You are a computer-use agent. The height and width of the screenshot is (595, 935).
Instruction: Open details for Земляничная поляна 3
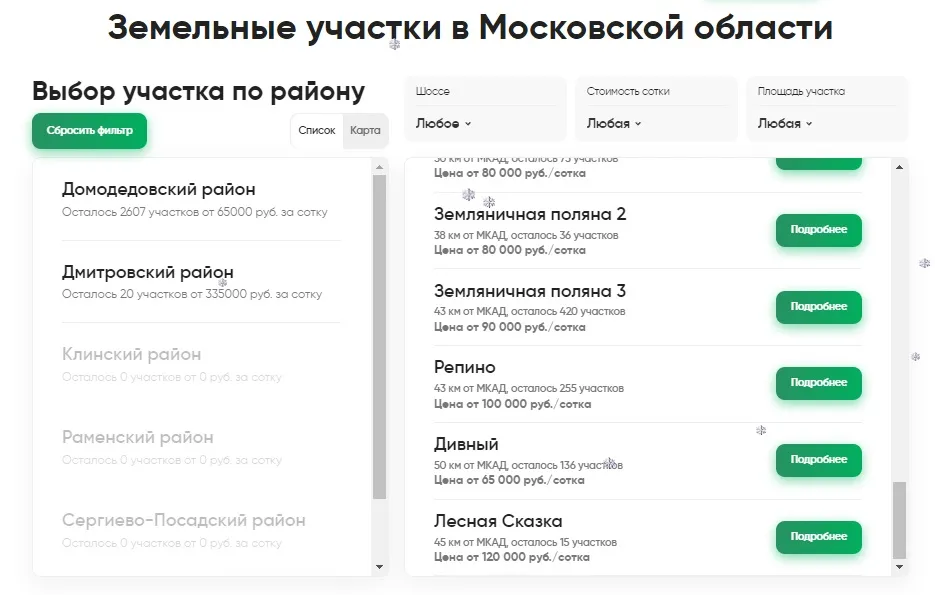(x=818, y=307)
